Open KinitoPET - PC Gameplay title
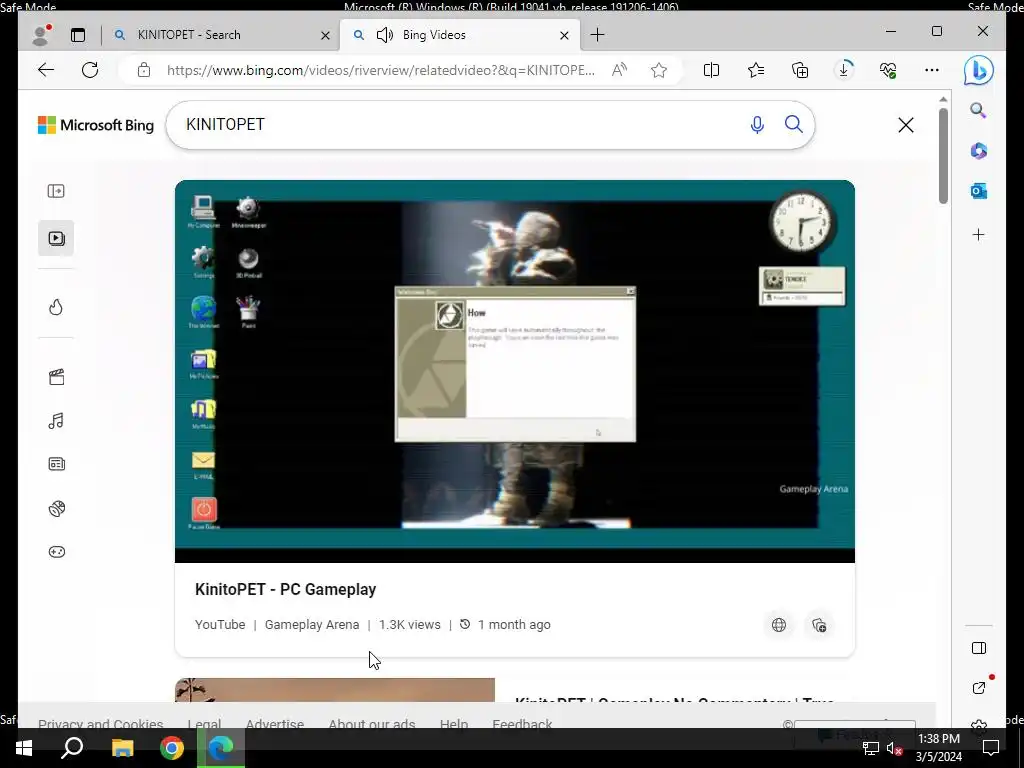The image size is (1024, 768). [285, 589]
